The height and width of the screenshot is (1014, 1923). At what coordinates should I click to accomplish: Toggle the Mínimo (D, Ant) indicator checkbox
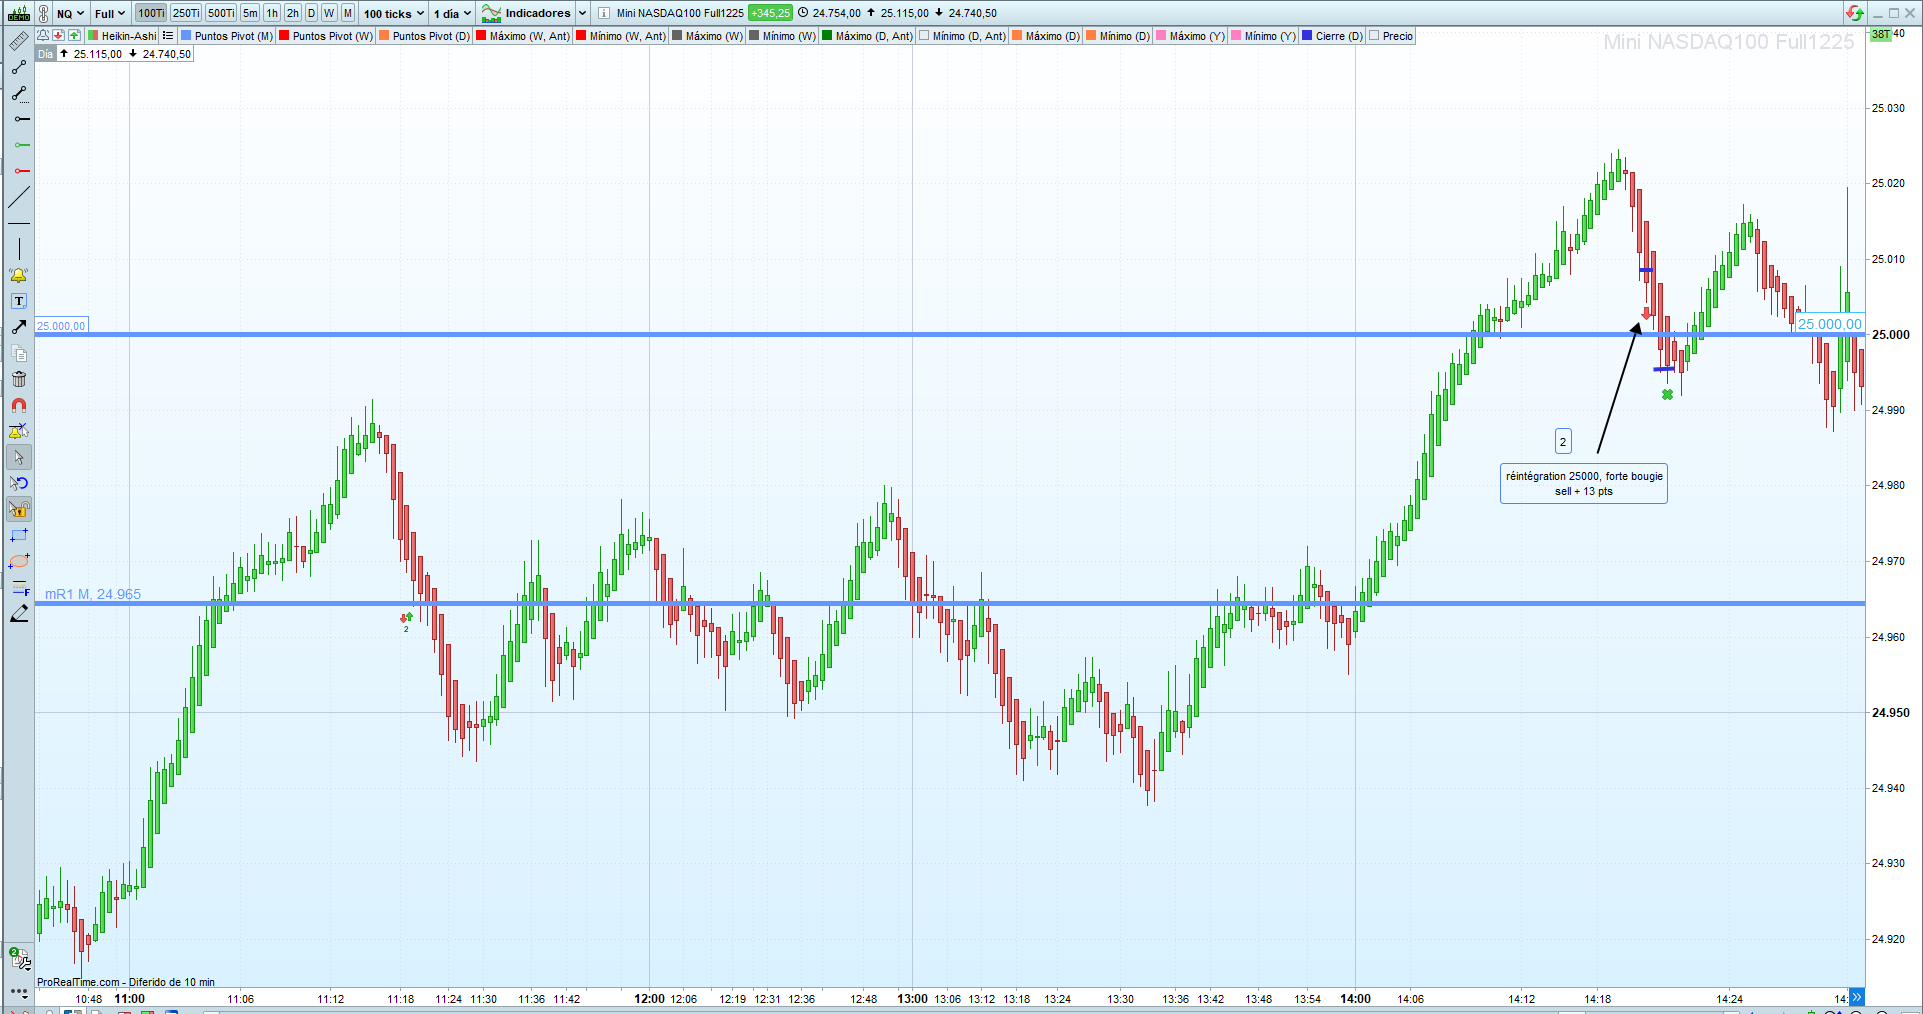click(924, 36)
